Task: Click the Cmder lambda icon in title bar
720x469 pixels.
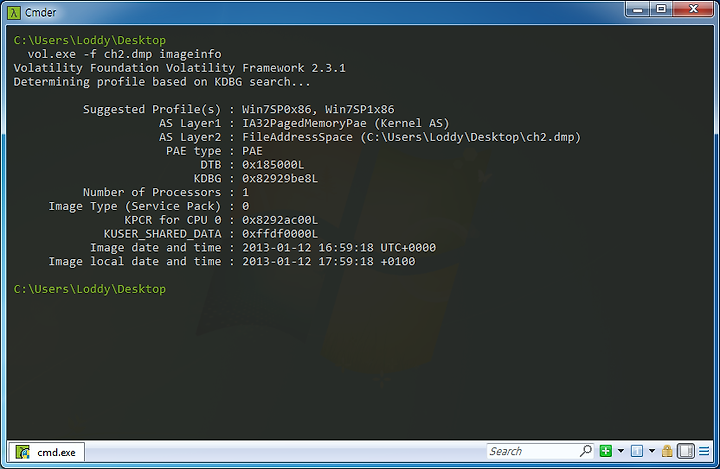Action: pos(14,12)
